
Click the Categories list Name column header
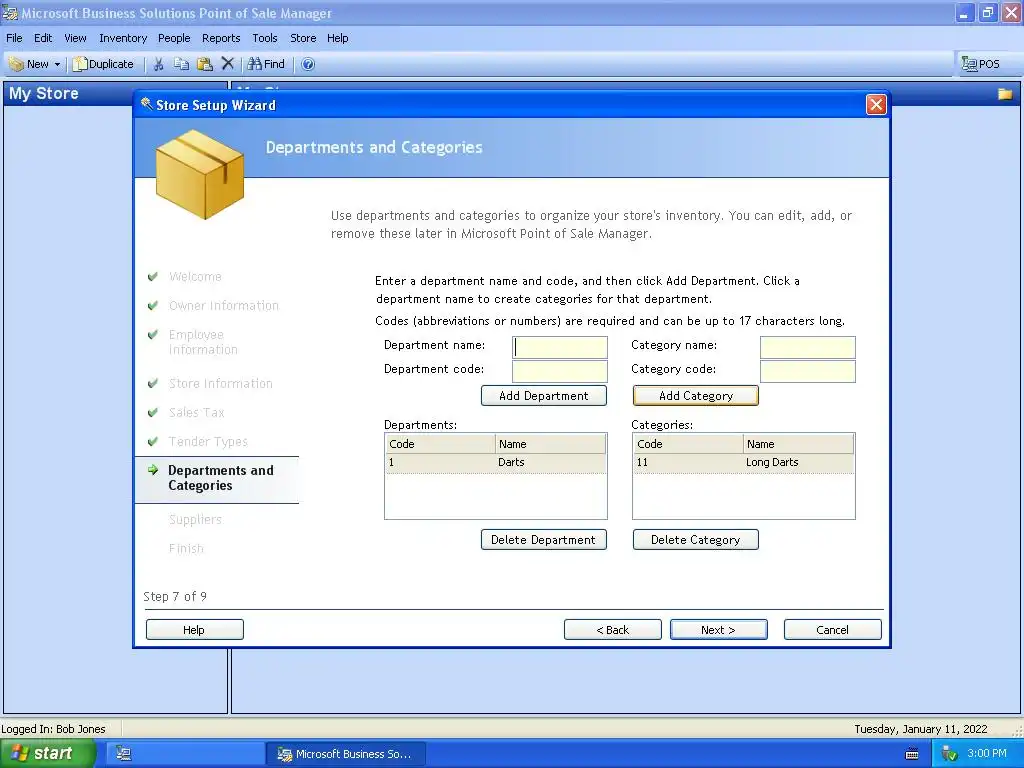click(798, 444)
